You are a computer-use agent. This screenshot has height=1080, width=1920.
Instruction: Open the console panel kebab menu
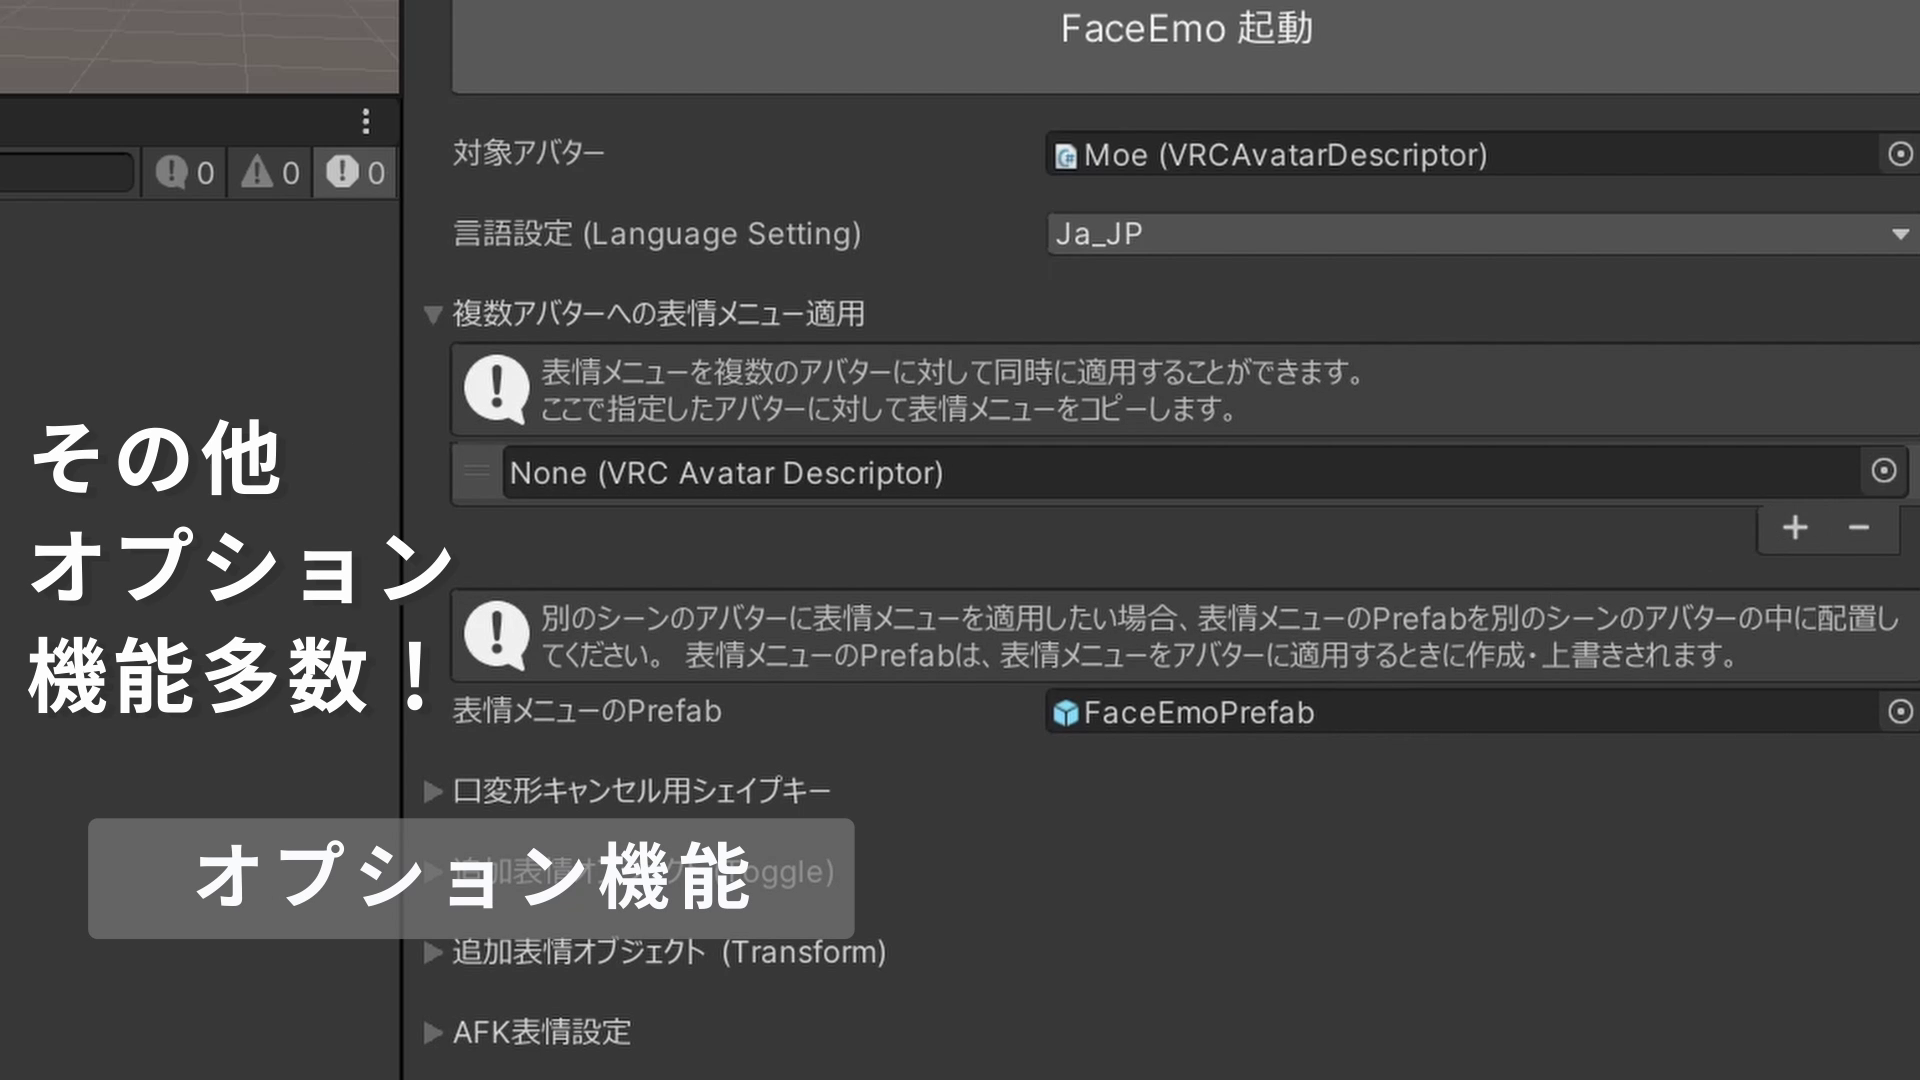pos(366,122)
